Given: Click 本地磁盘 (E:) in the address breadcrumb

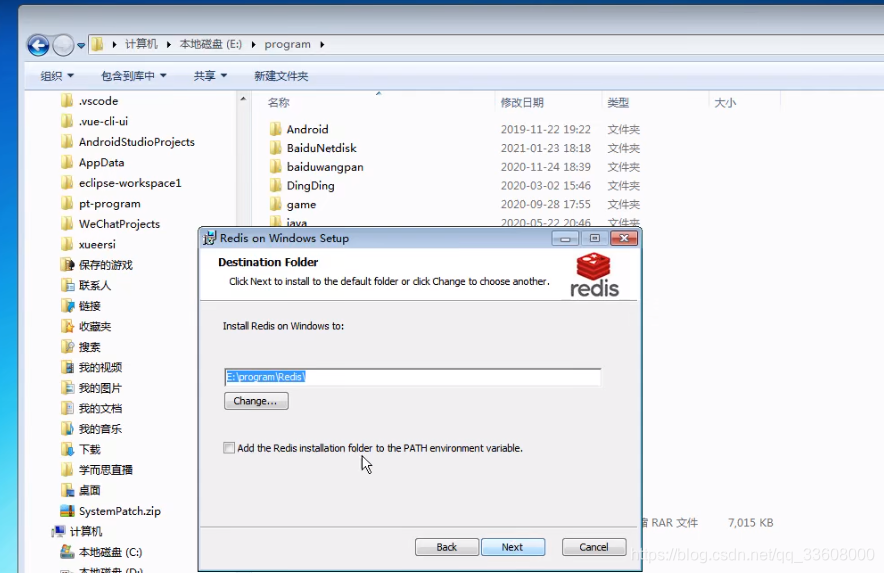Looking at the screenshot, I should [211, 44].
